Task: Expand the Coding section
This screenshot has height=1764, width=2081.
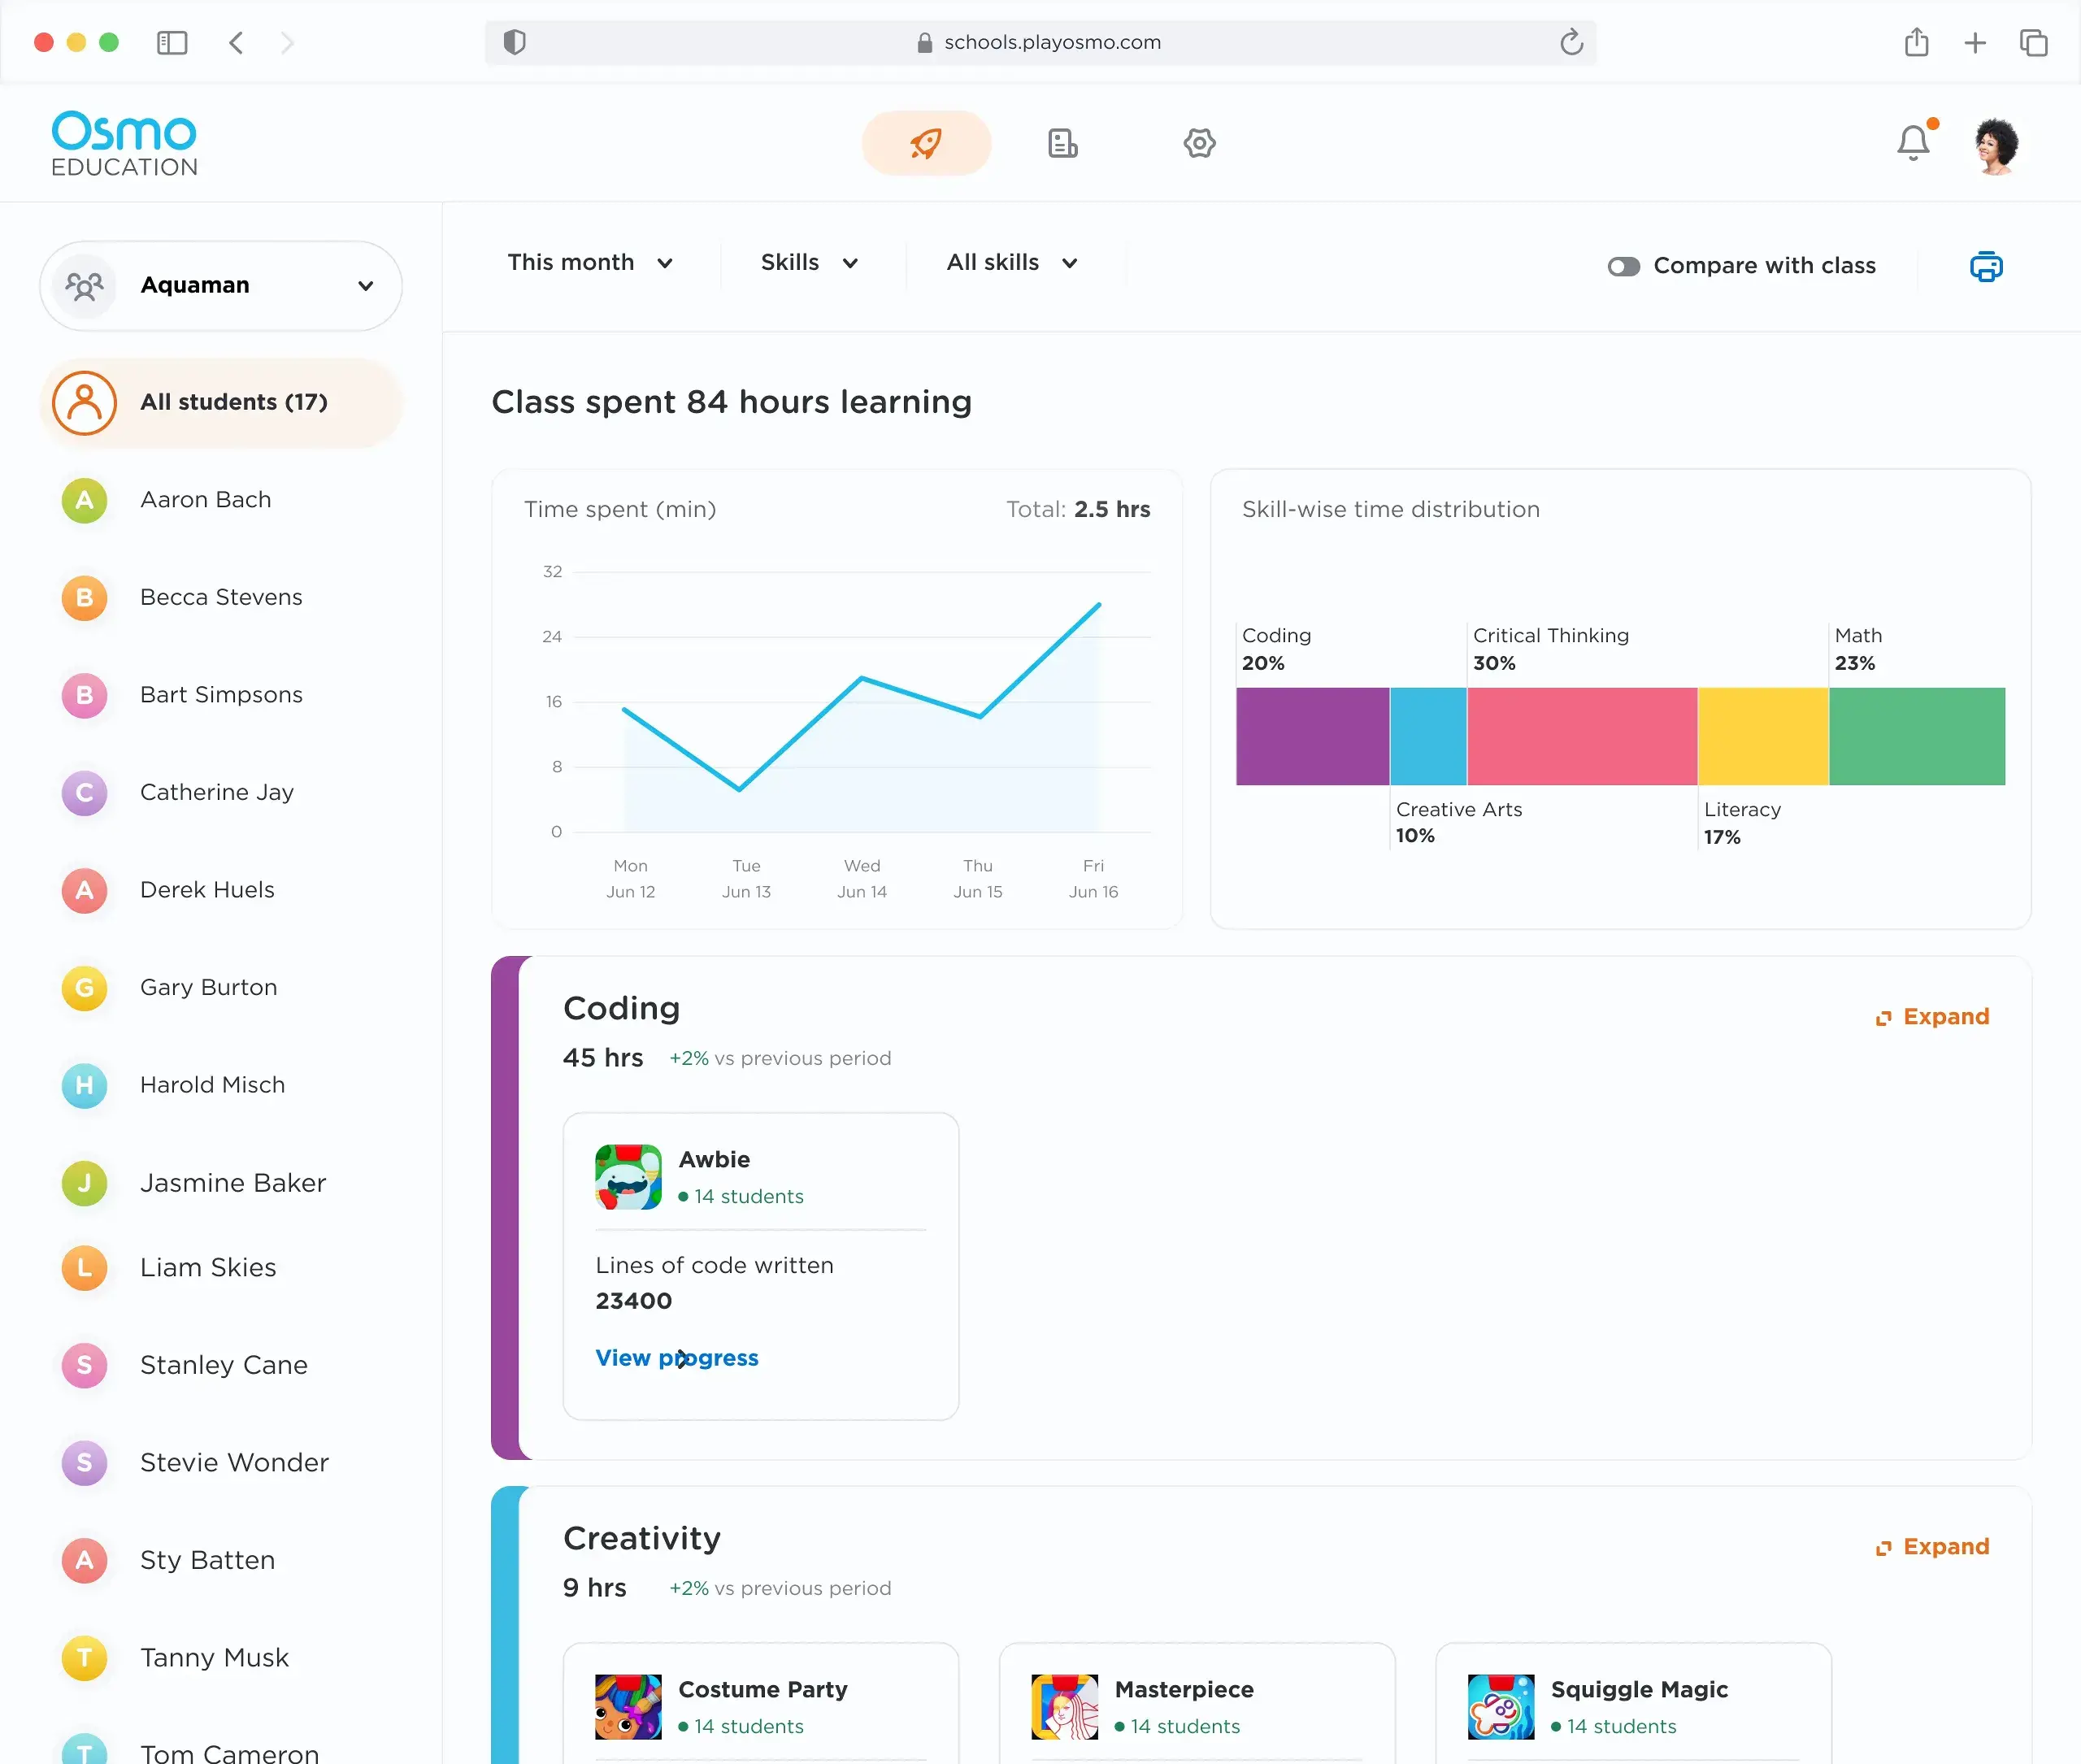Action: click(x=1932, y=1017)
